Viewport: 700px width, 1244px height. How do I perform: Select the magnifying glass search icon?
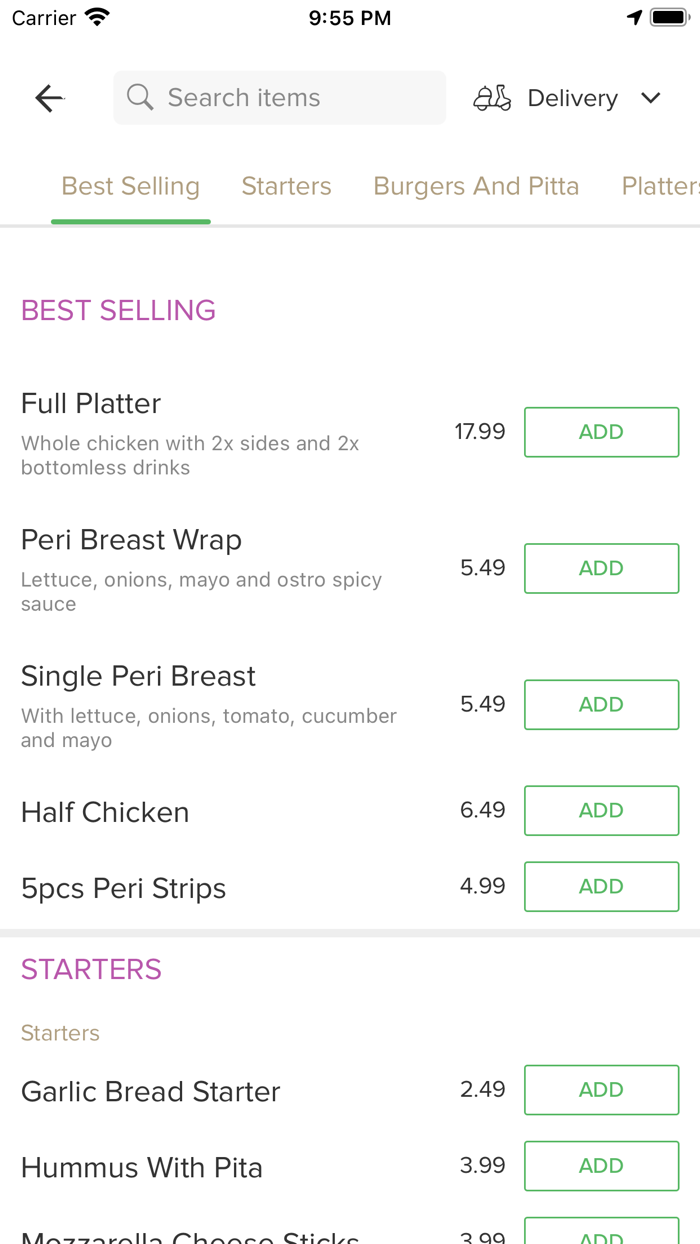139,97
